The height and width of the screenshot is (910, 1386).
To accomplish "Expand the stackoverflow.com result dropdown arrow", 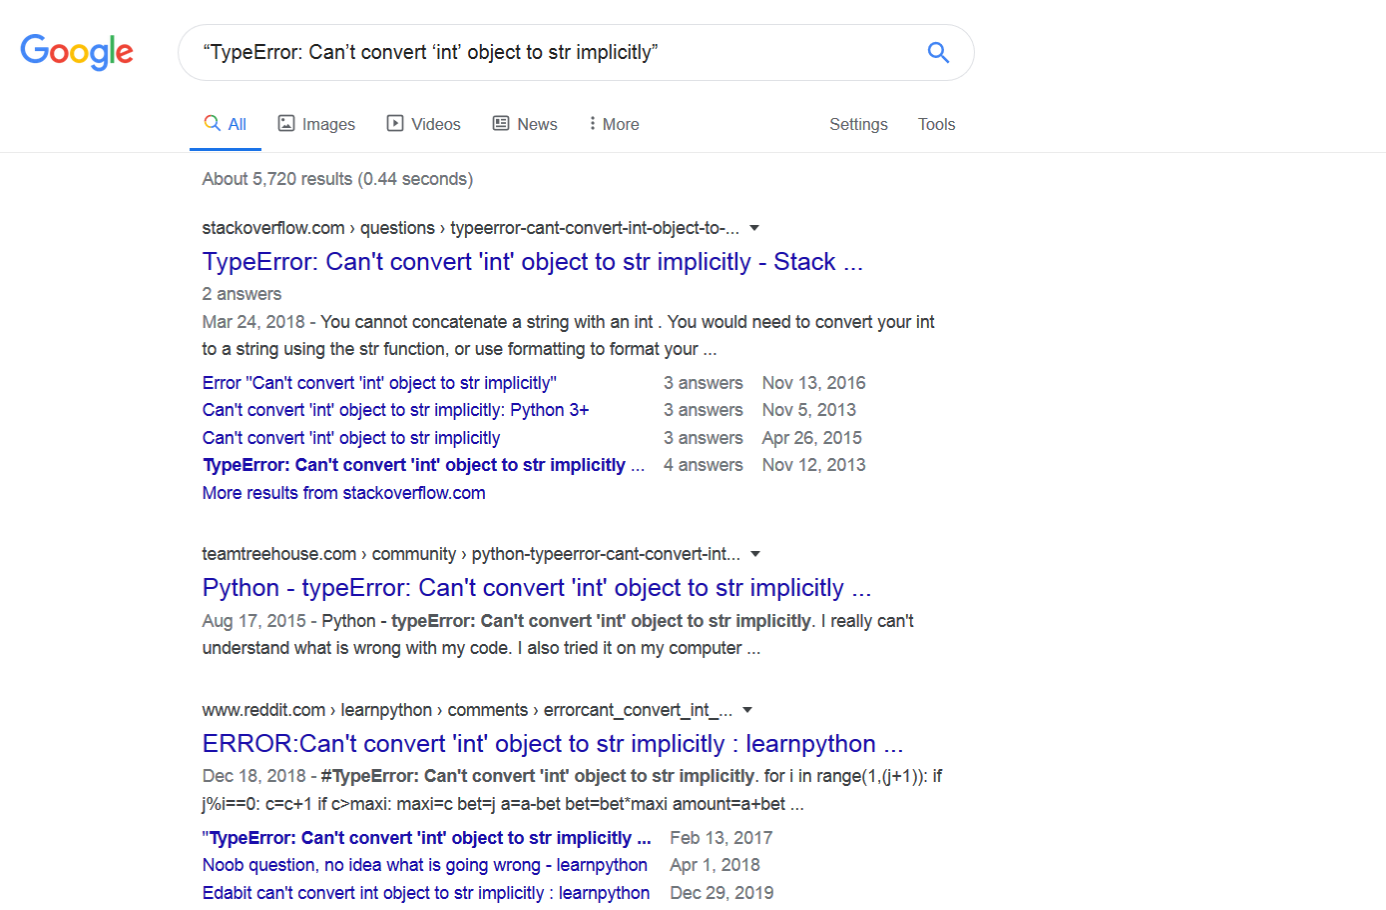I will [754, 228].
